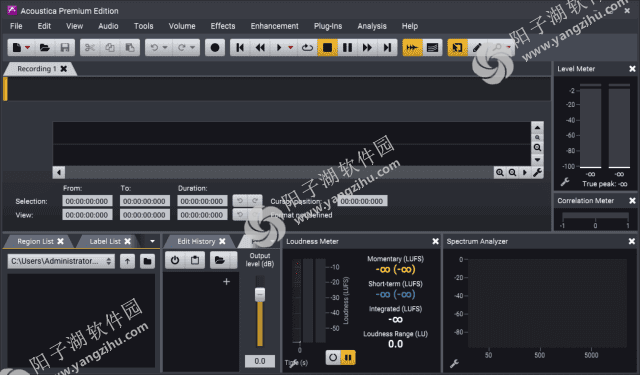Open the panel tabs dropdown arrow beside Label List
Viewport: 640px width, 375px height.
(152, 241)
